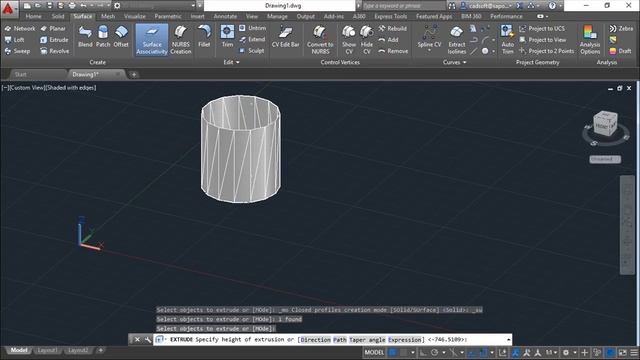
Task: Open the Parametric ribbon tab
Action: pyautogui.click(x=168, y=16)
